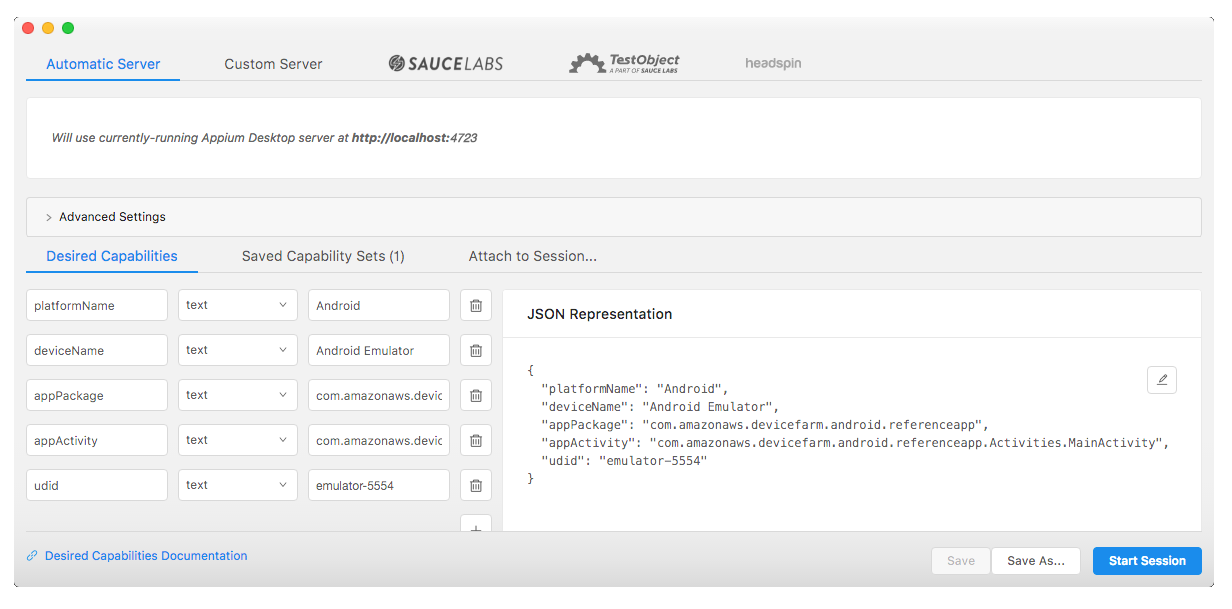The width and height of the screenshot is (1232, 609).
Task: Open type dropdown for appPackage
Action: click(238, 396)
